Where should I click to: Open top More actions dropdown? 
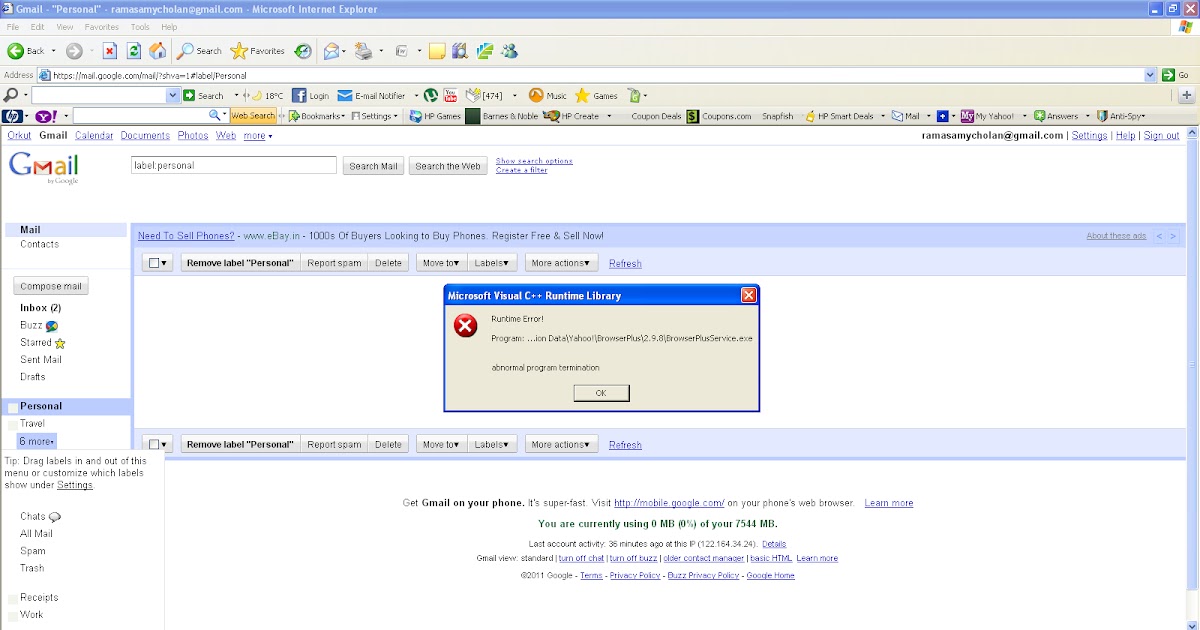[561, 263]
